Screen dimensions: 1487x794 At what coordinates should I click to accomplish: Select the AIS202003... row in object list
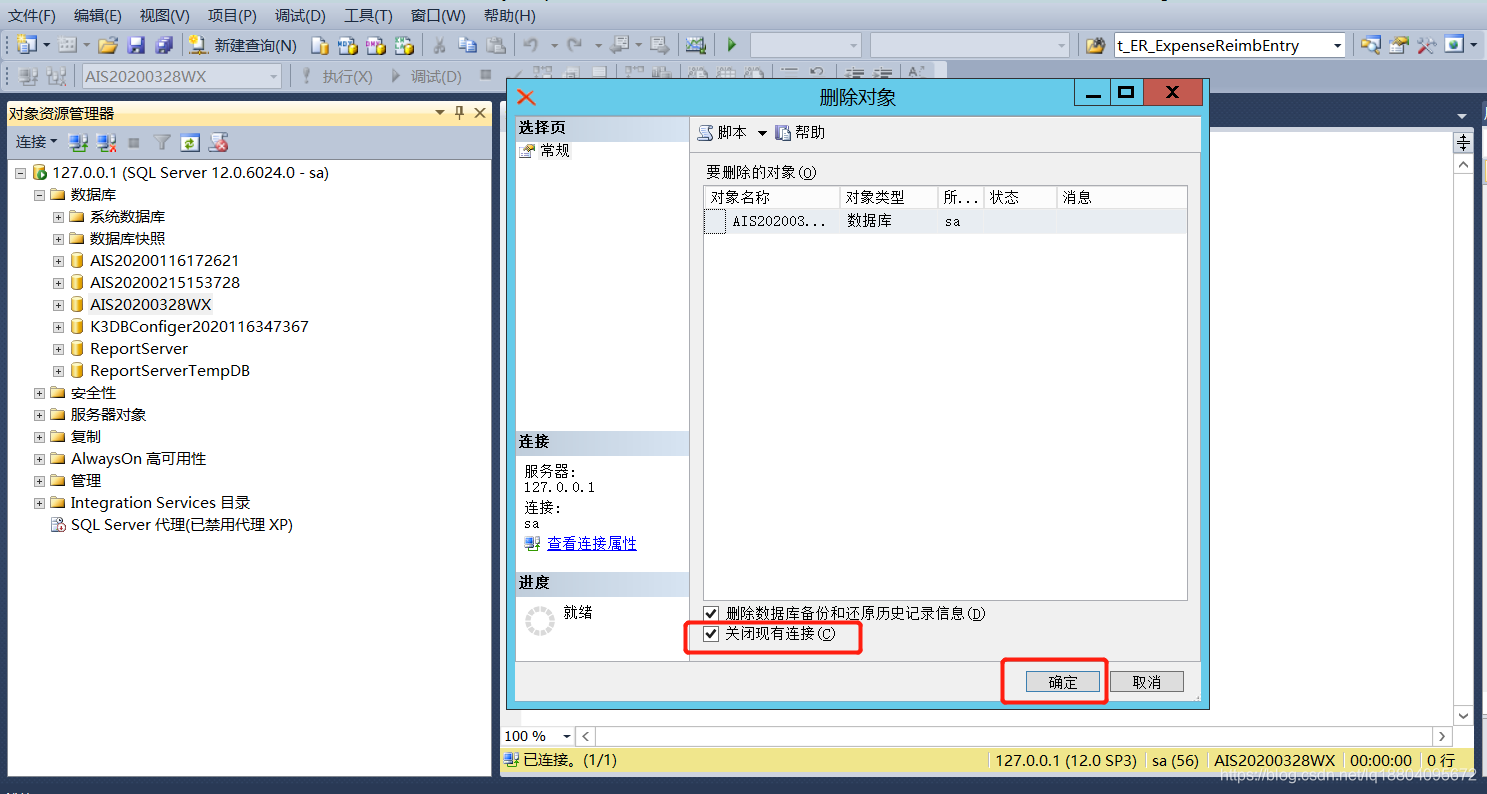(x=945, y=221)
